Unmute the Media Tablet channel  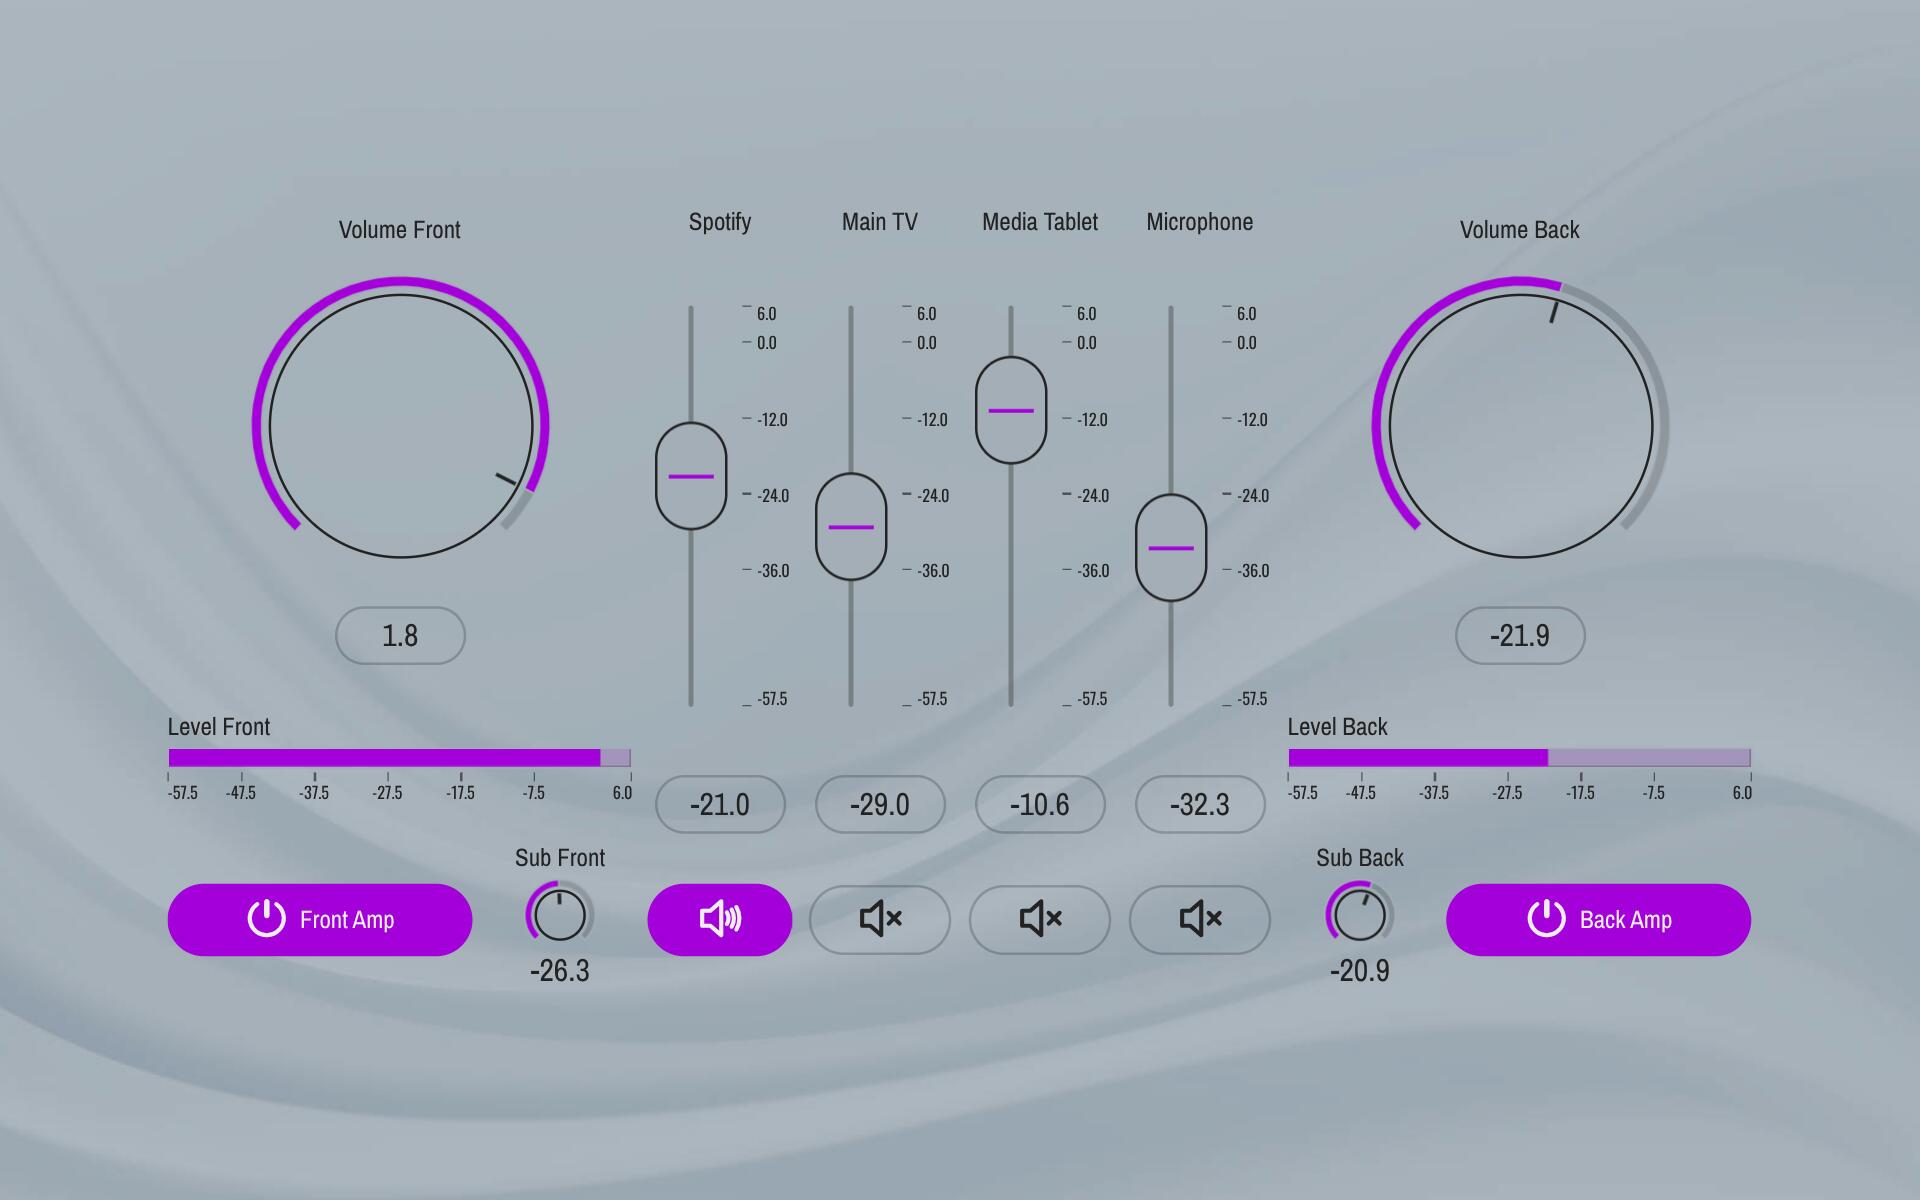(x=1039, y=919)
